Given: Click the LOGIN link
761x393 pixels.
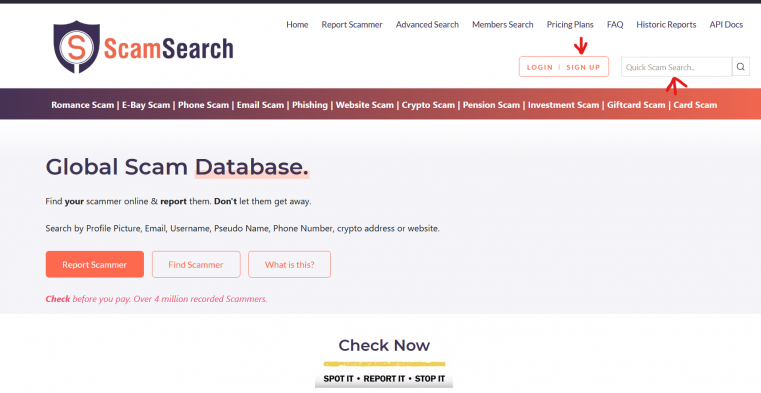Looking at the screenshot, I should (x=540, y=67).
